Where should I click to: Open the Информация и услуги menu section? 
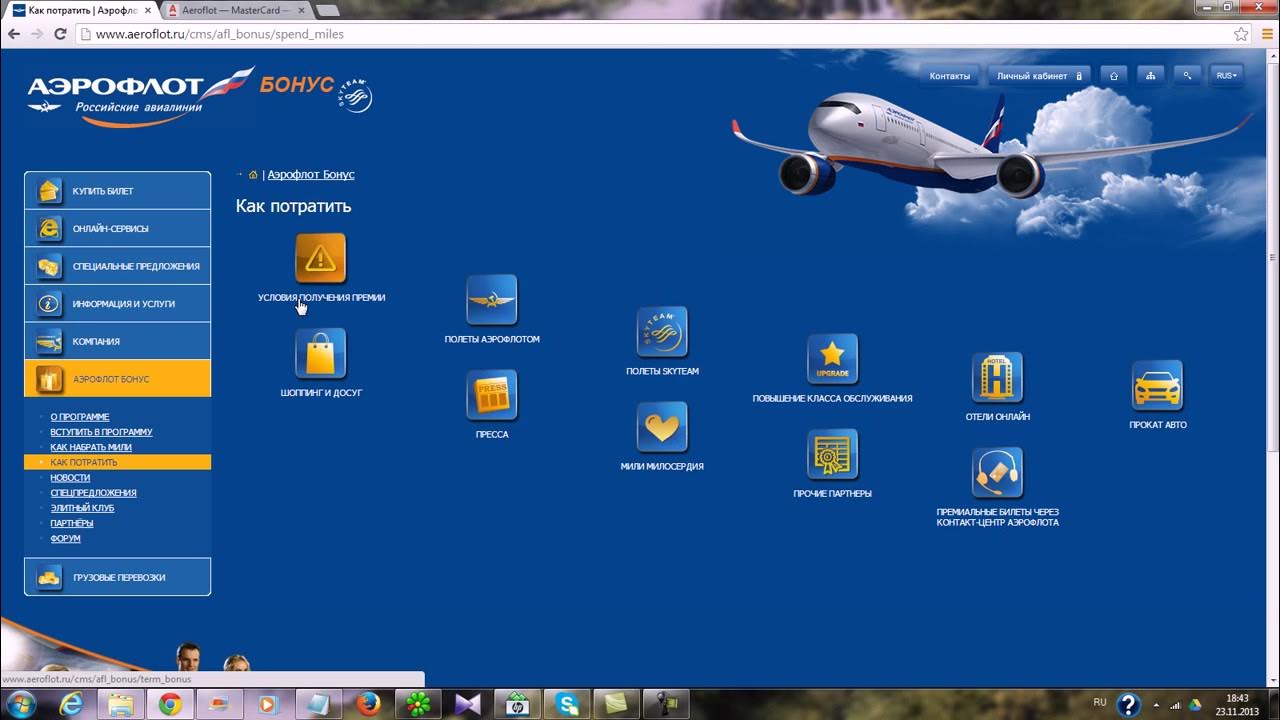118,304
